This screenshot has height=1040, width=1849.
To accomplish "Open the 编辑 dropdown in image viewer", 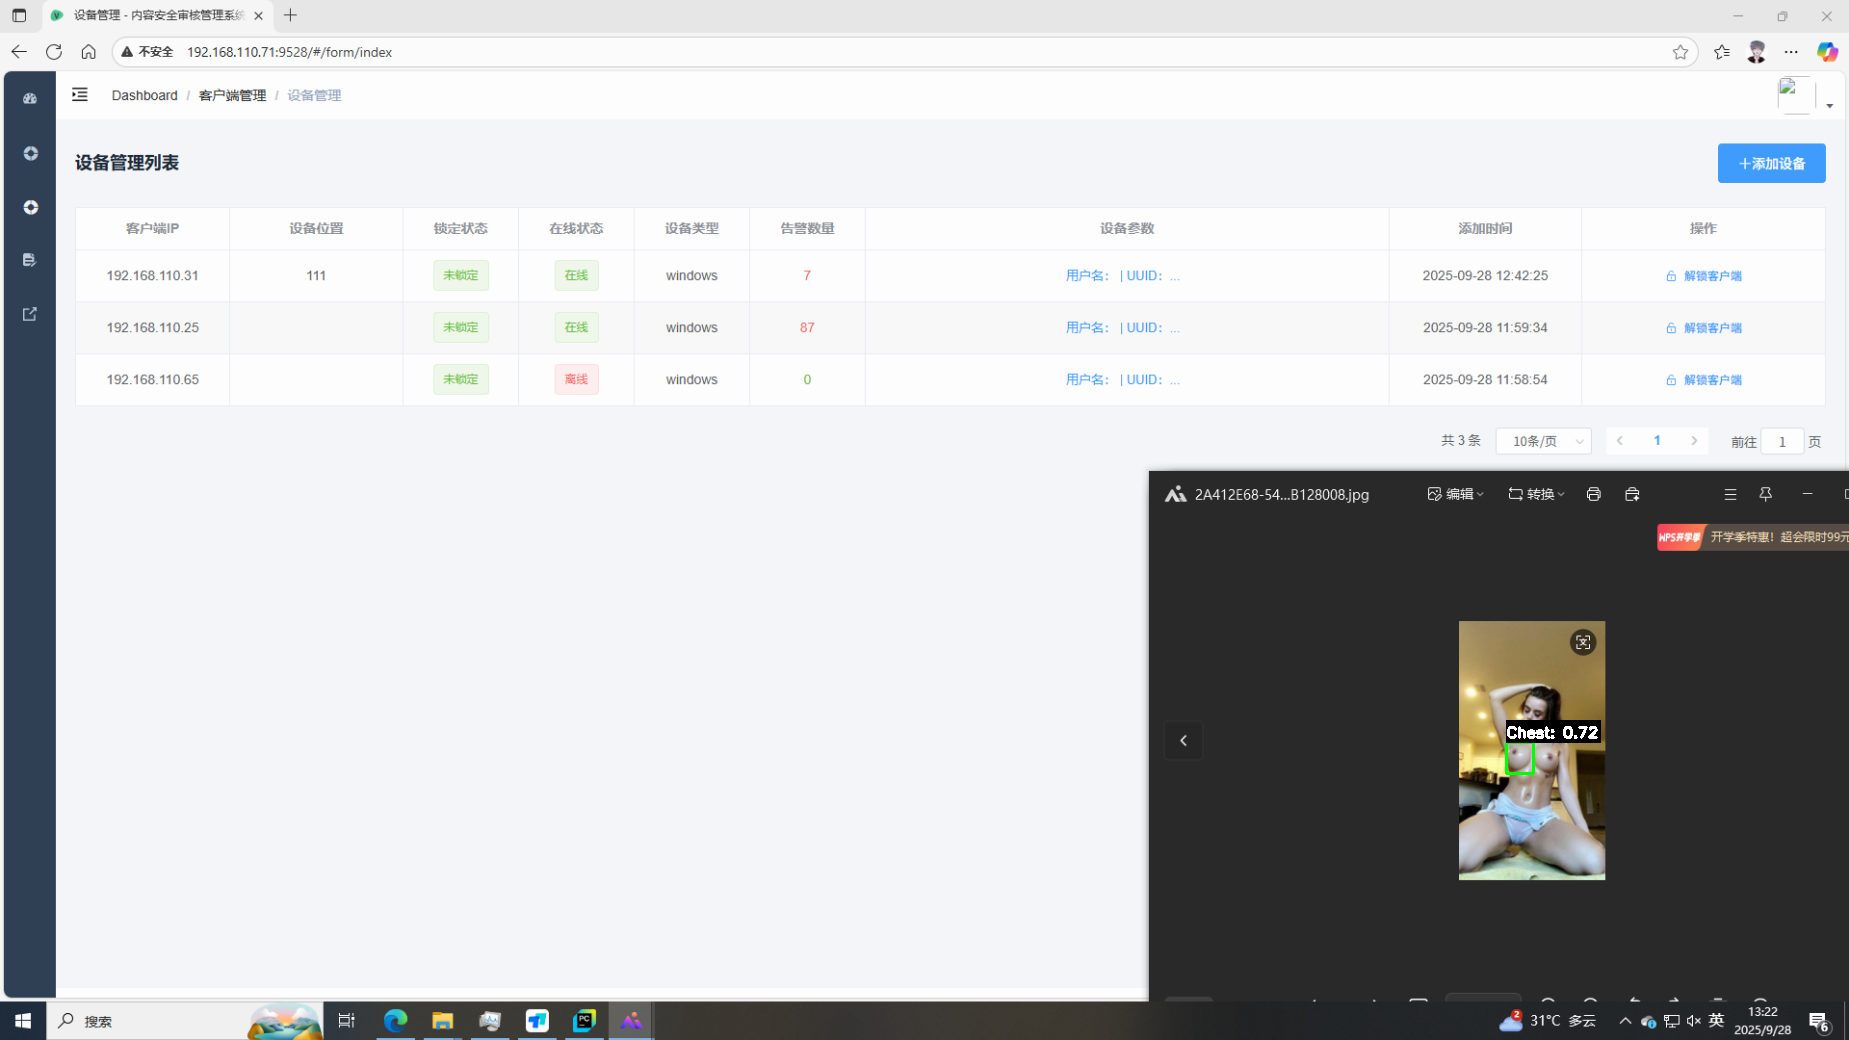I will (1455, 494).
